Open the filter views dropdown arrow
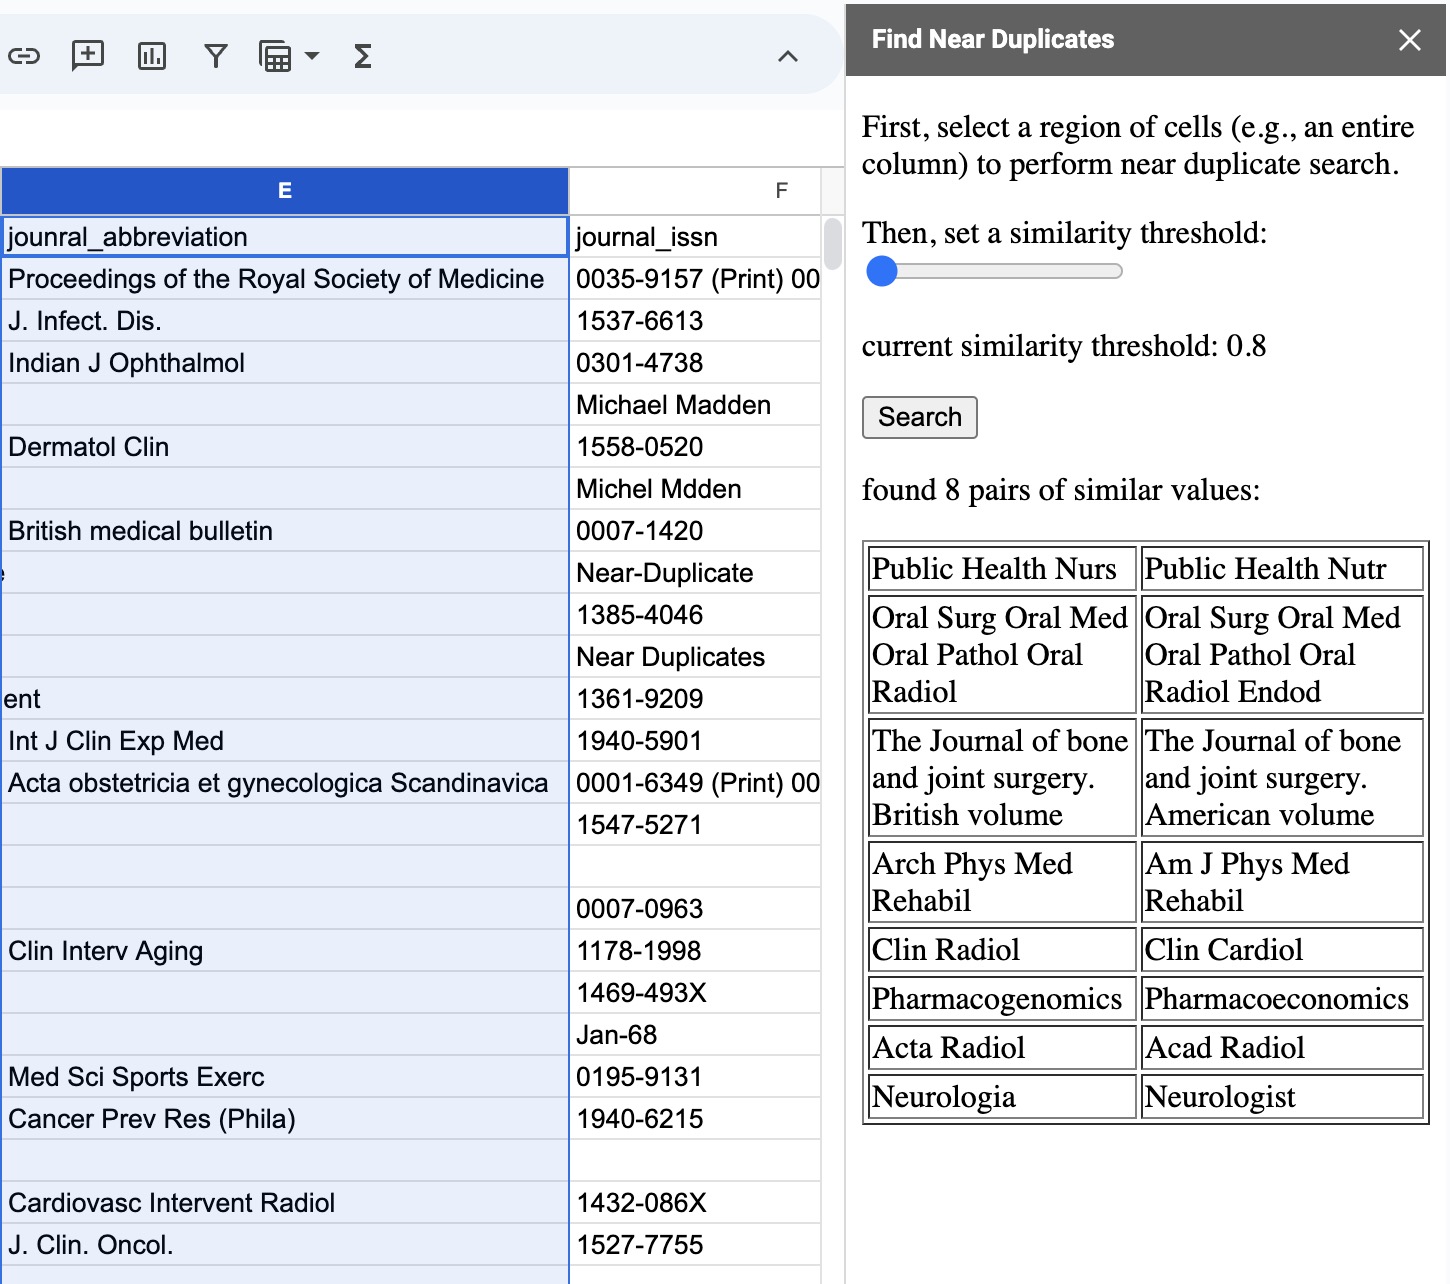Image resolution: width=1450 pixels, height=1284 pixels. 312,56
